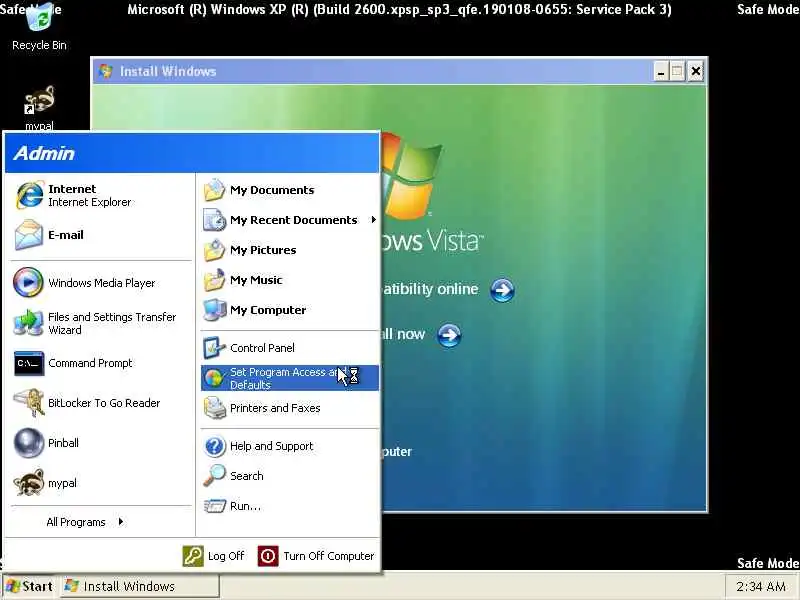This screenshot has width=800, height=600.
Task: Click the 'Pinball' label
Action: pos(63,443)
